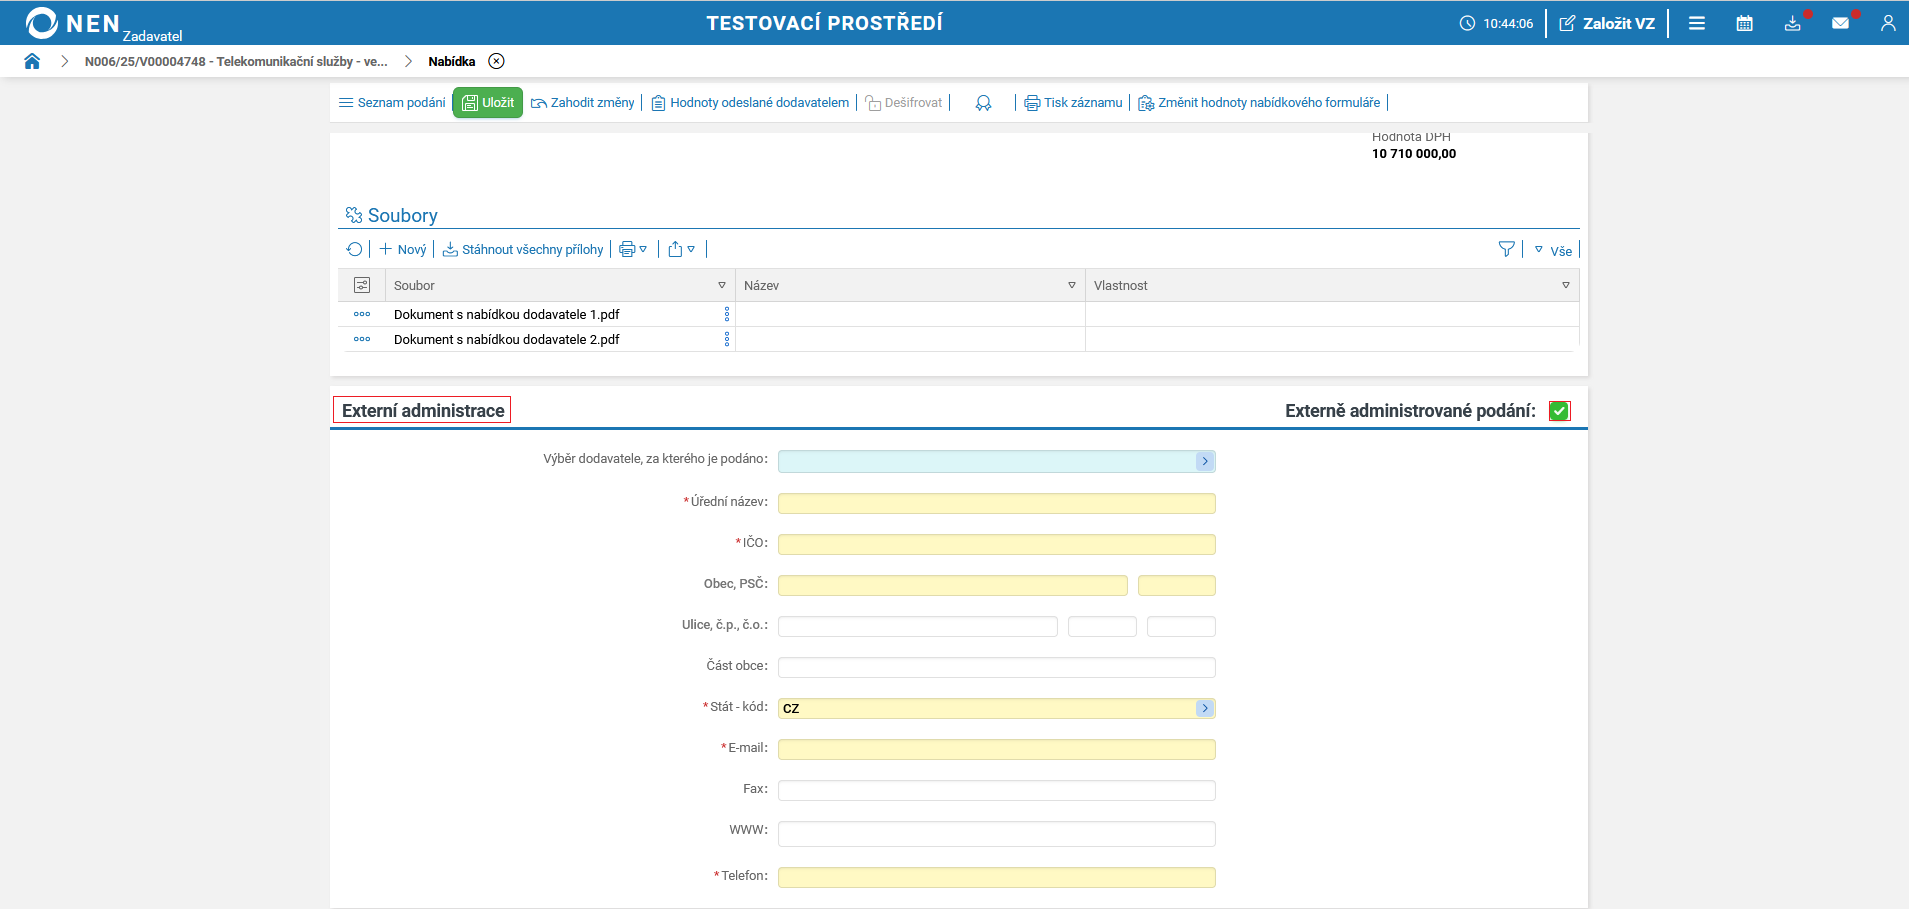Click the Úřední název input field
The image size is (1909, 909).
[x=996, y=503]
